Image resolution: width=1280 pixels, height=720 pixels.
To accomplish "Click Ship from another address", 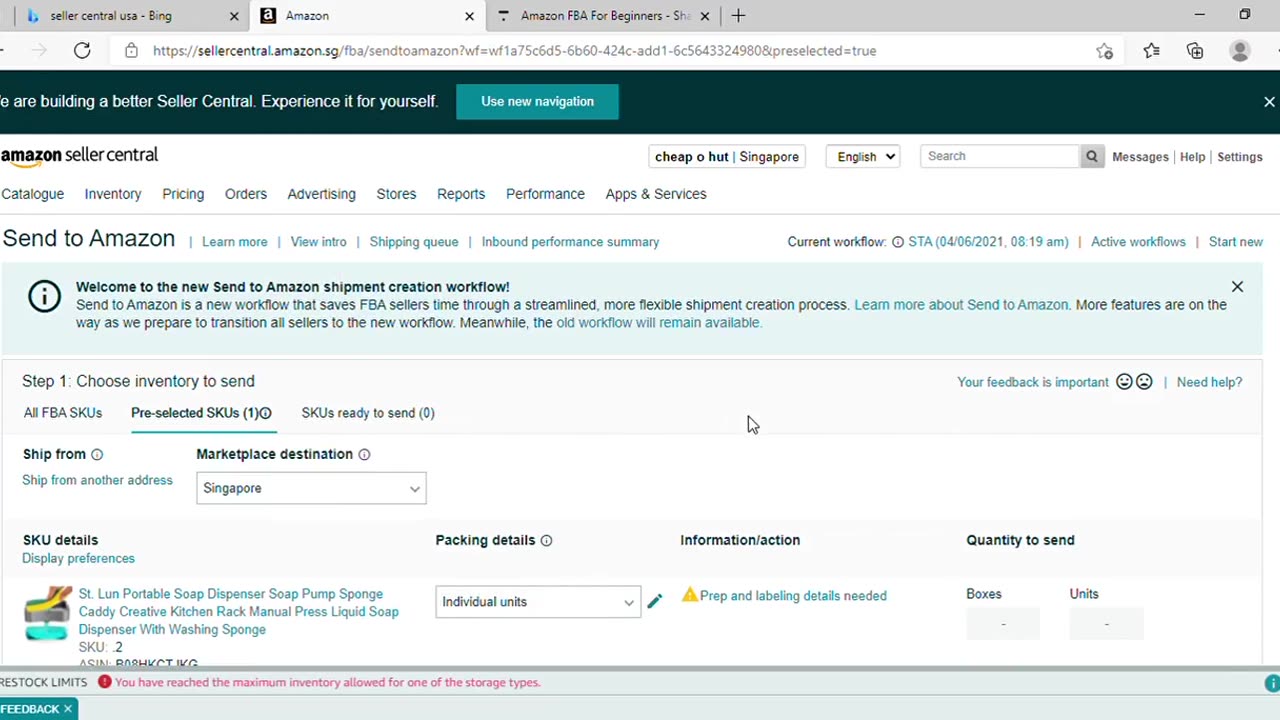I will (97, 480).
